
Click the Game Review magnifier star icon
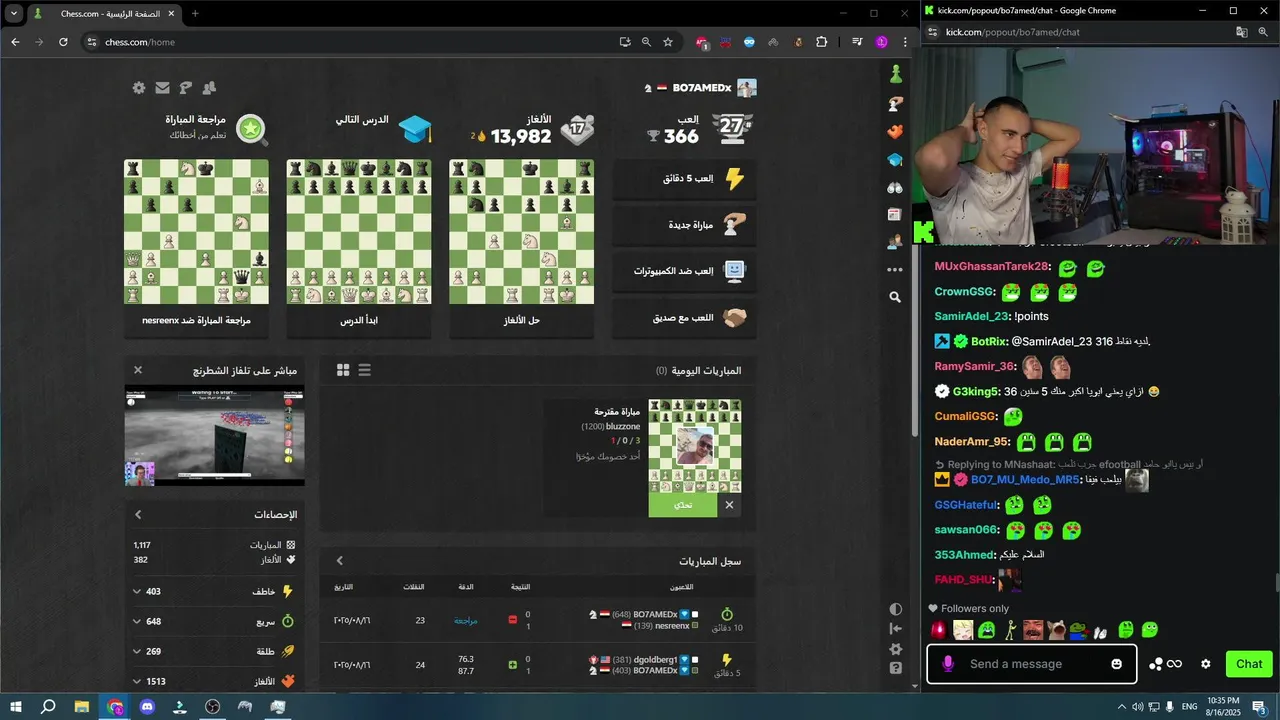click(x=251, y=128)
